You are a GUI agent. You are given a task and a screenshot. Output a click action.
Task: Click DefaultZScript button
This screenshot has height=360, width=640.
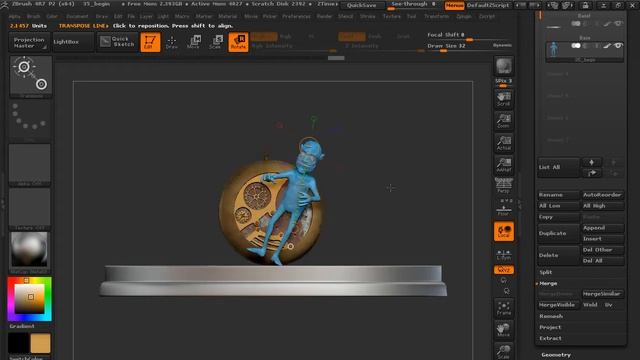click(x=488, y=5)
